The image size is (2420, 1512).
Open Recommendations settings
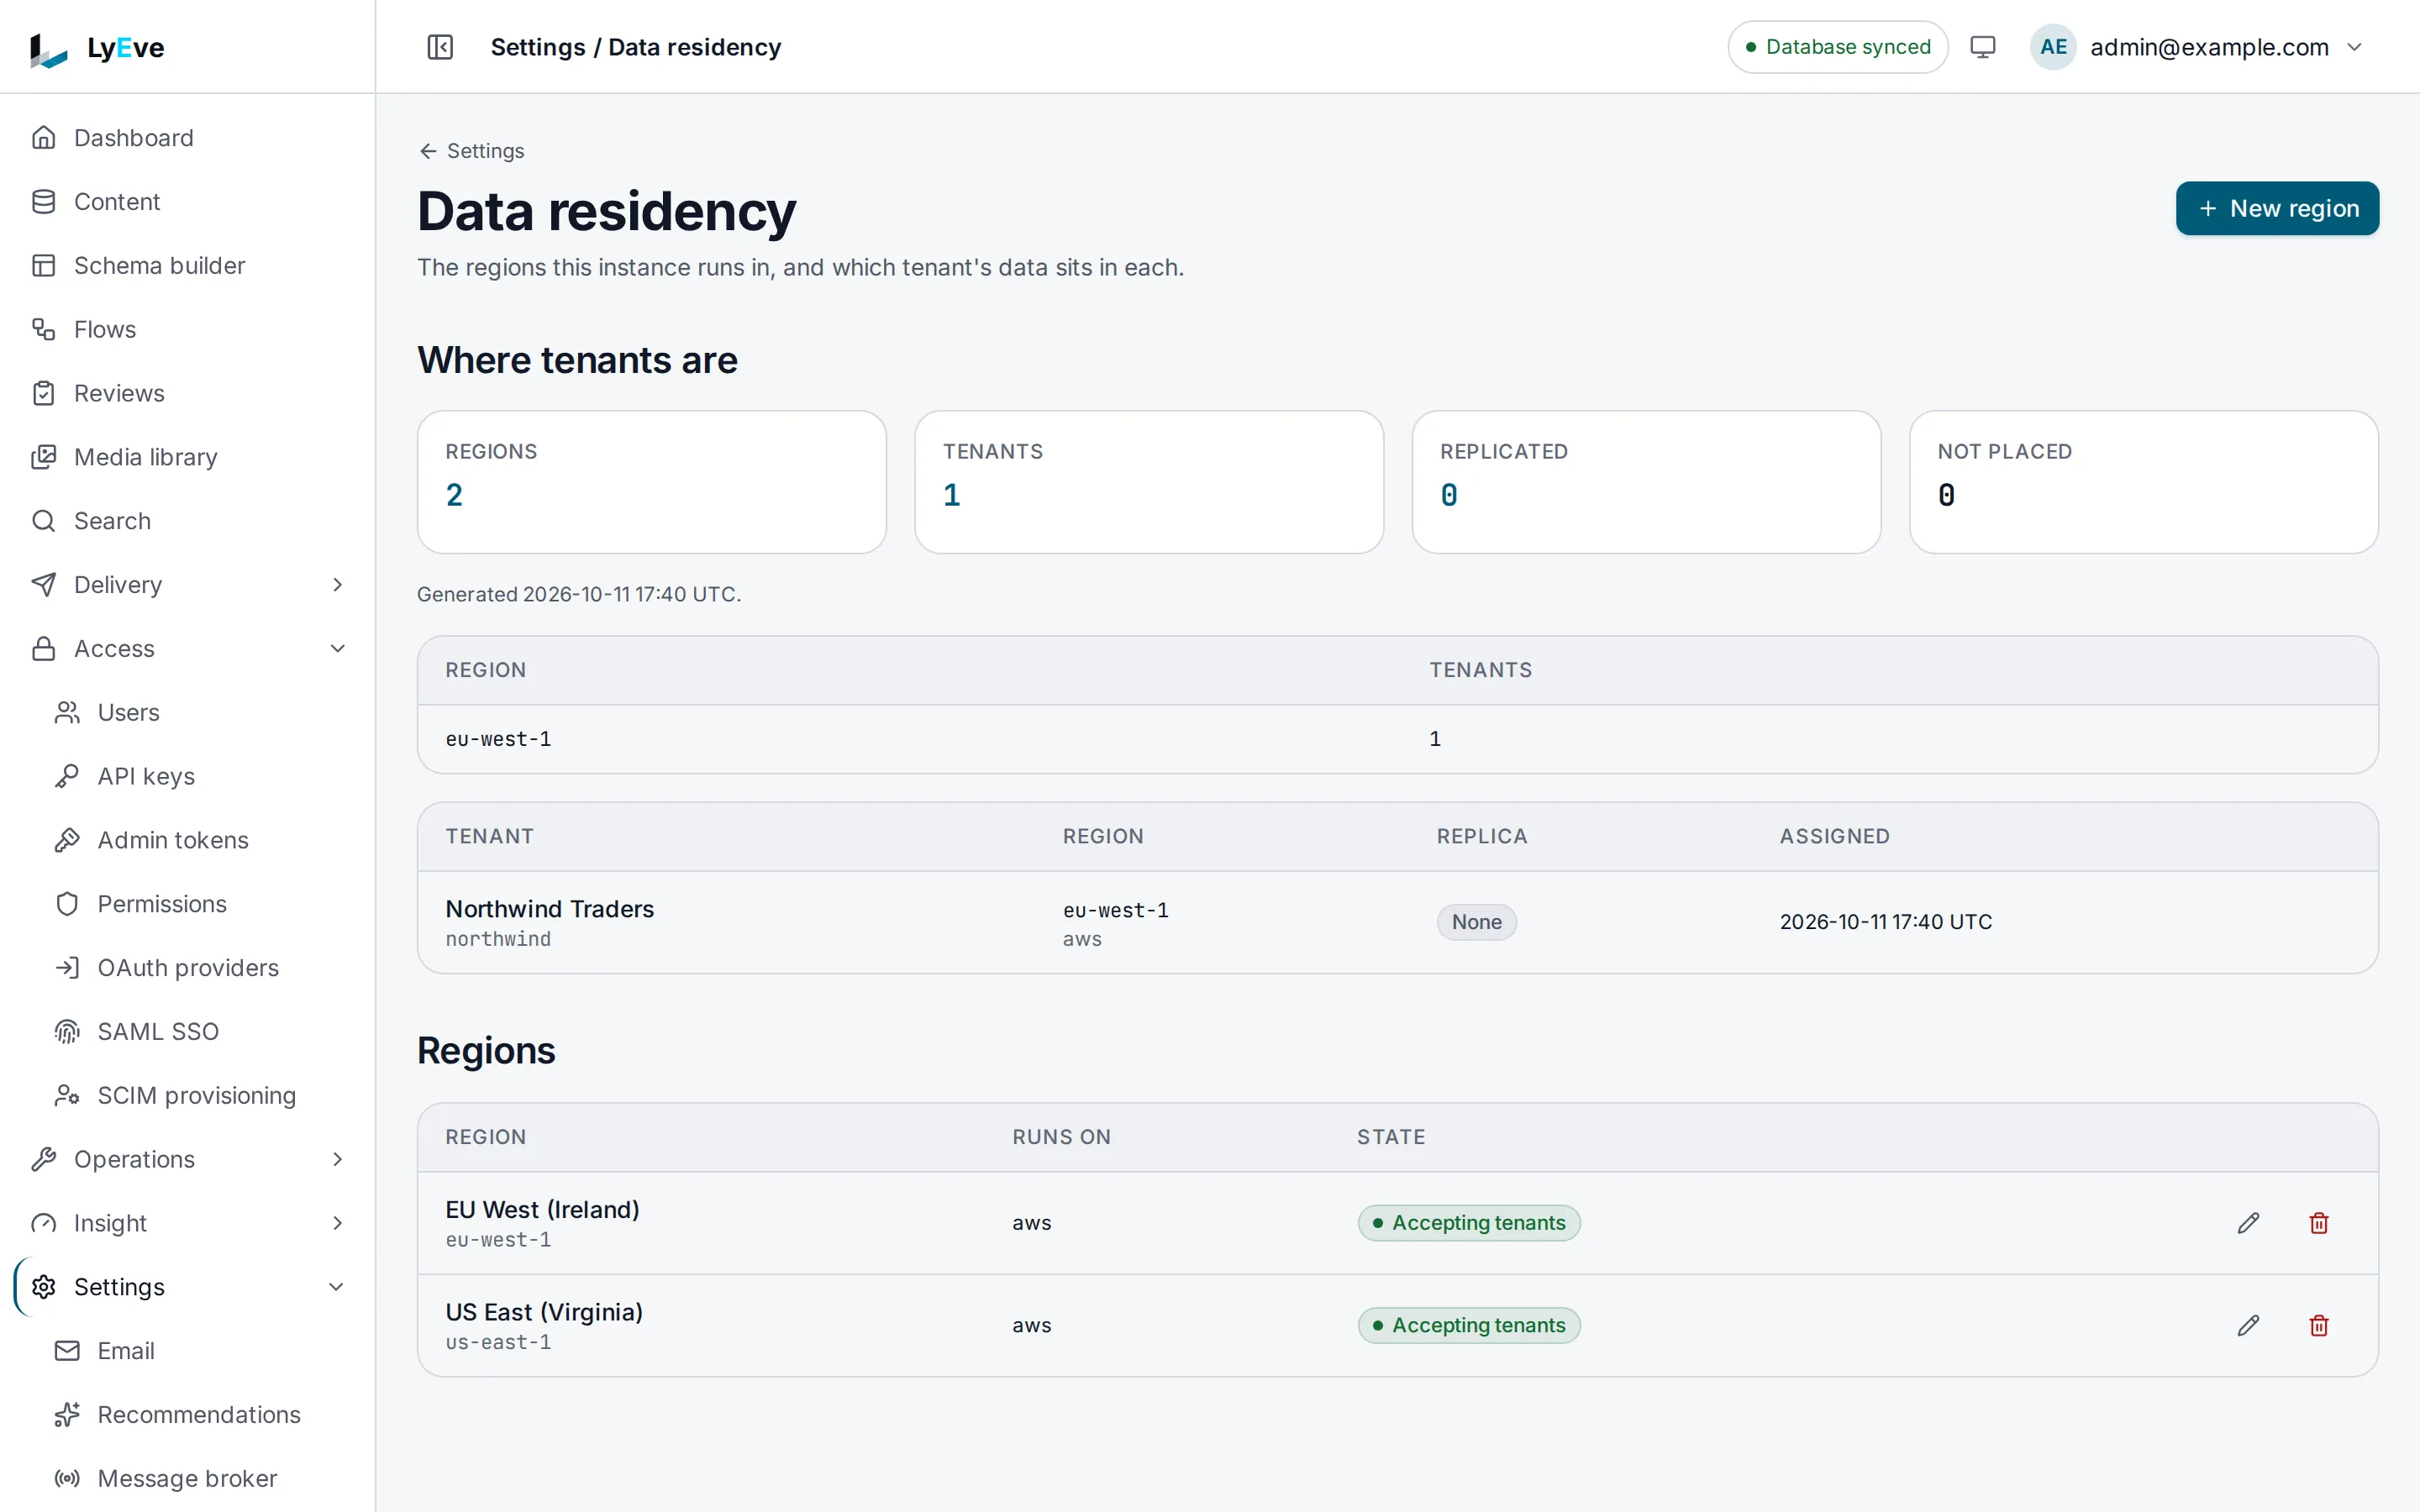[x=198, y=1415]
